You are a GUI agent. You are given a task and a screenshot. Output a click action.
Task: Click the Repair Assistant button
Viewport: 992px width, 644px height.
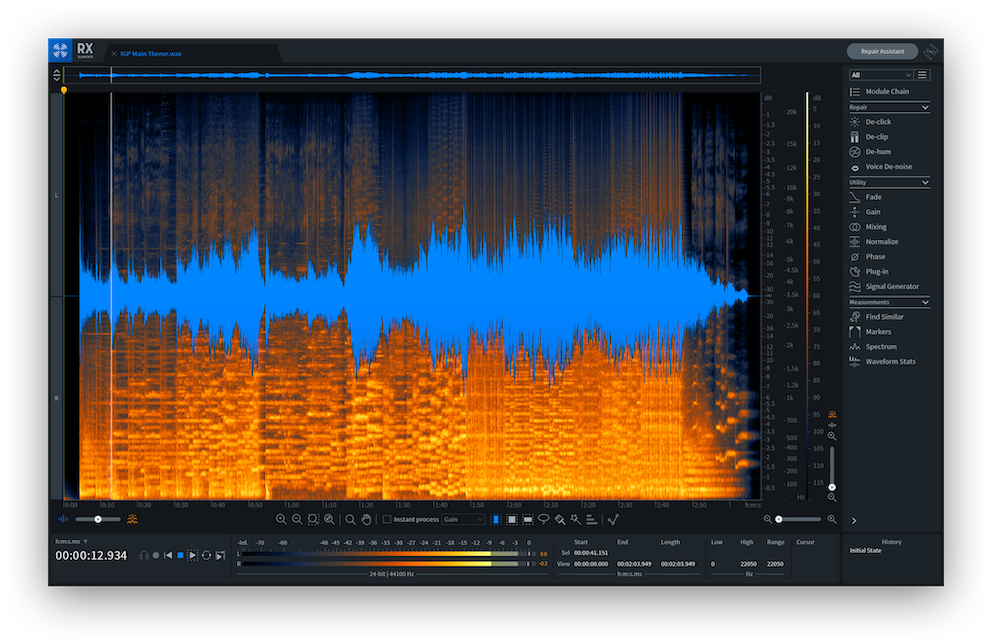click(x=882, y=51)
